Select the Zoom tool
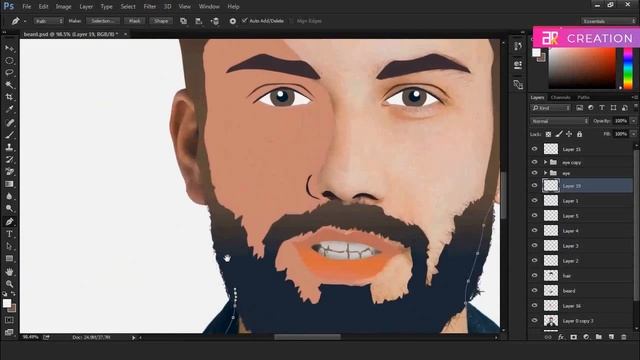Viewport: 640px width, 360px height. [x=9, y=284]
